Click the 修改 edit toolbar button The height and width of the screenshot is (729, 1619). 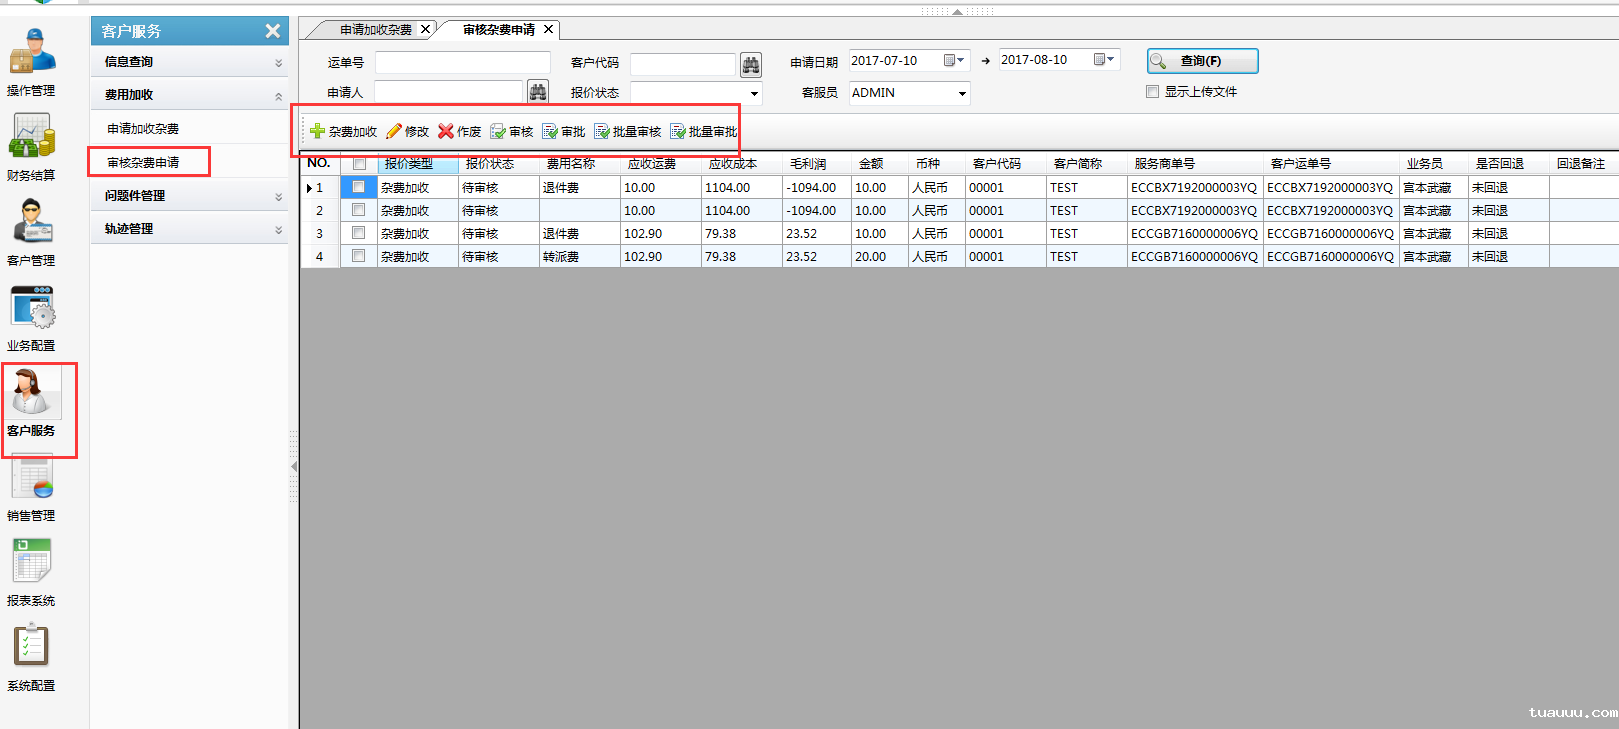point(407,131)
